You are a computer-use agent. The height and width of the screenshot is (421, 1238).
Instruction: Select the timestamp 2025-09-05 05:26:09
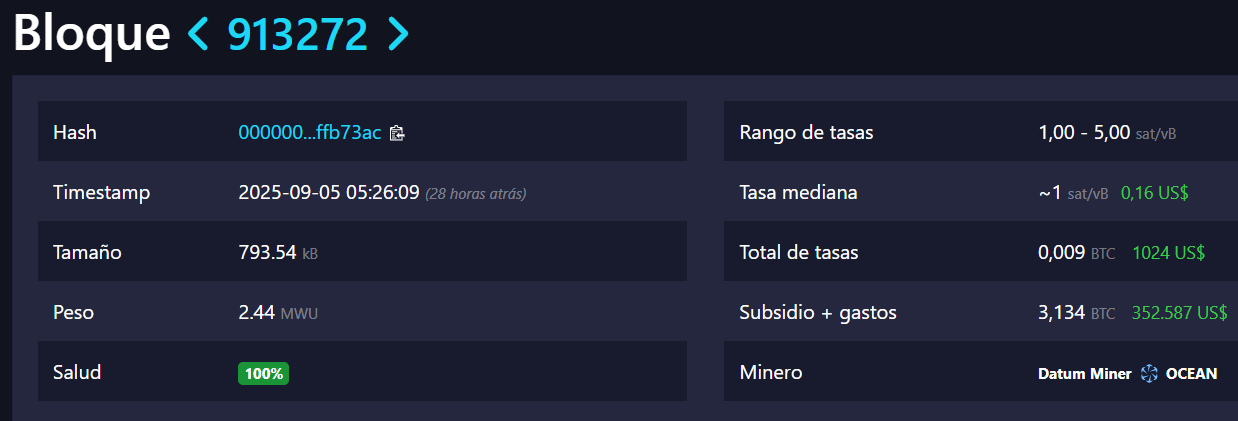point(328,193)
